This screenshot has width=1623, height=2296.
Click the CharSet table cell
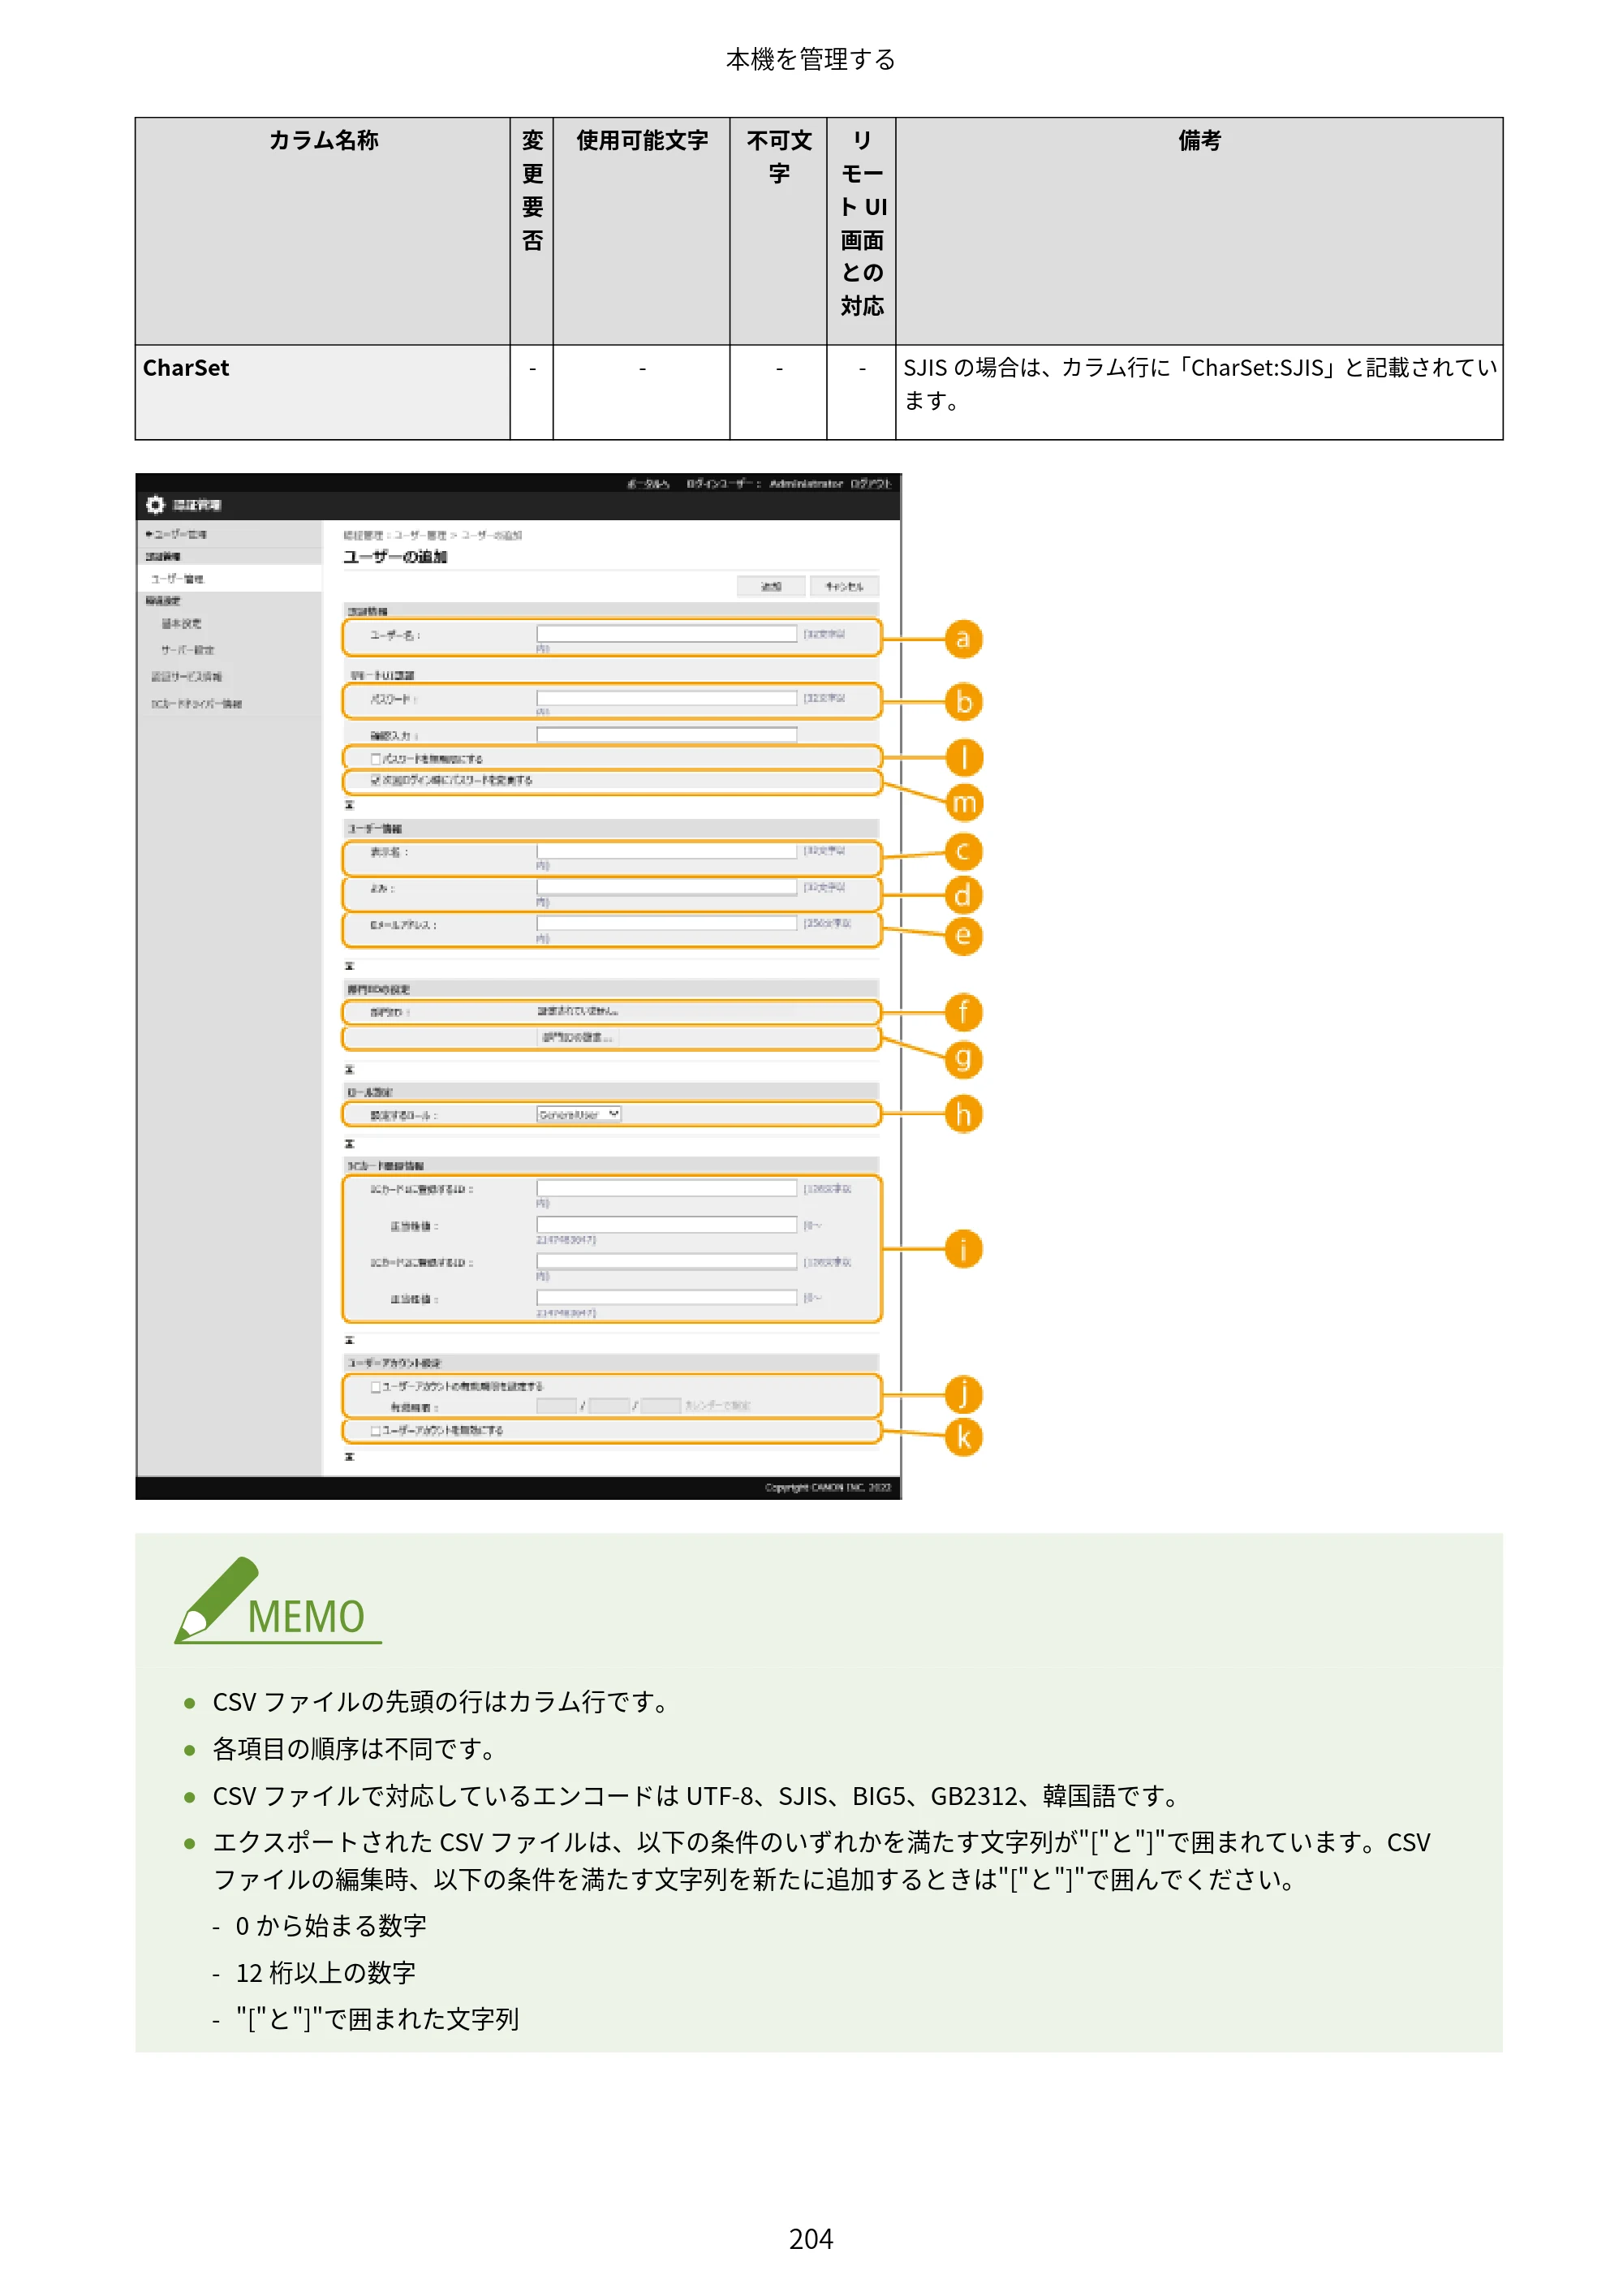323,393
